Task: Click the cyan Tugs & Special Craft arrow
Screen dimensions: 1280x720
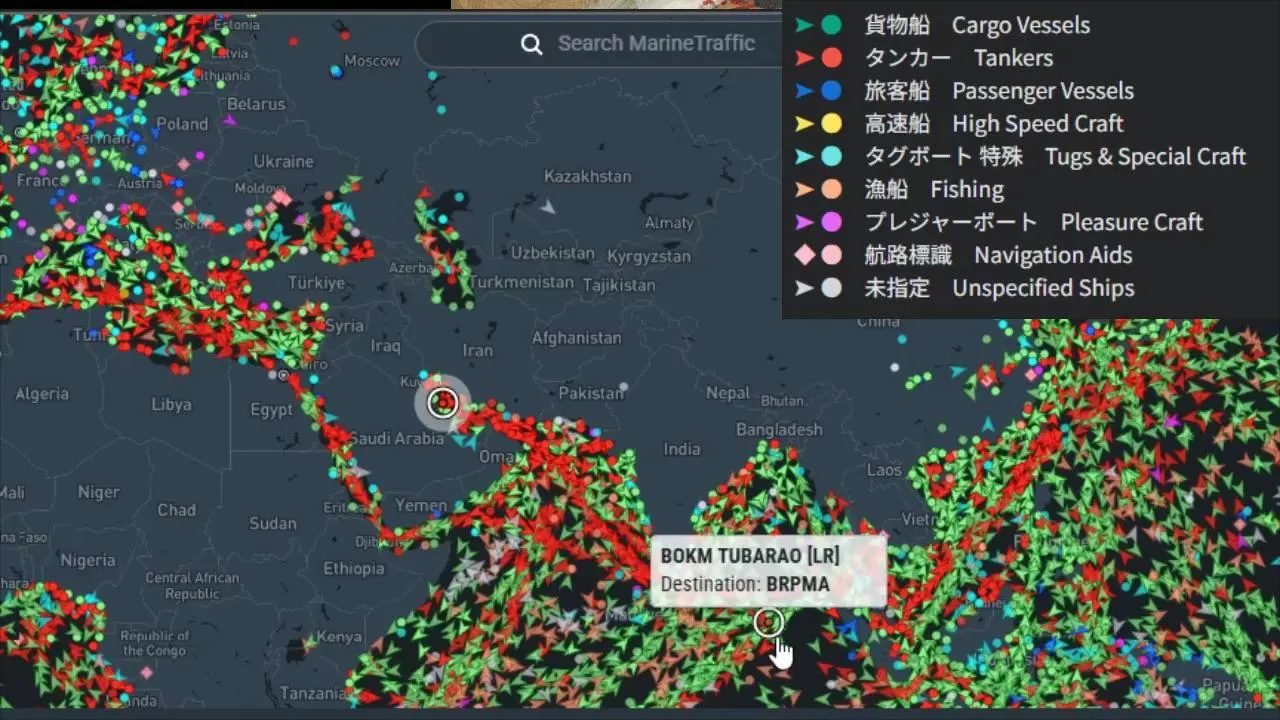Action: click(x=804, y=157)
